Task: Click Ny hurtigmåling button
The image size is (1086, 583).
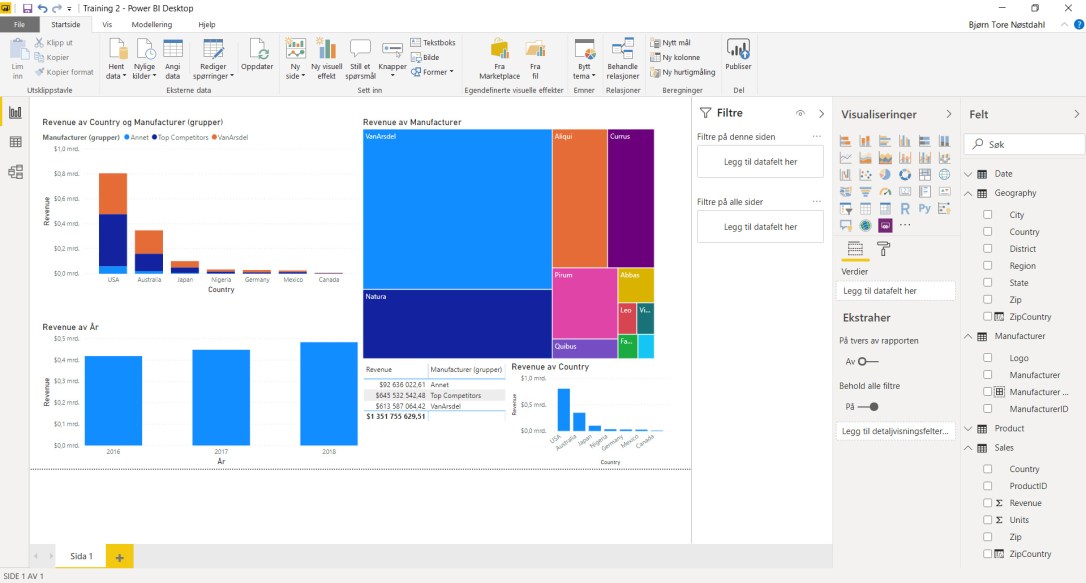Action: coord(682,72)
